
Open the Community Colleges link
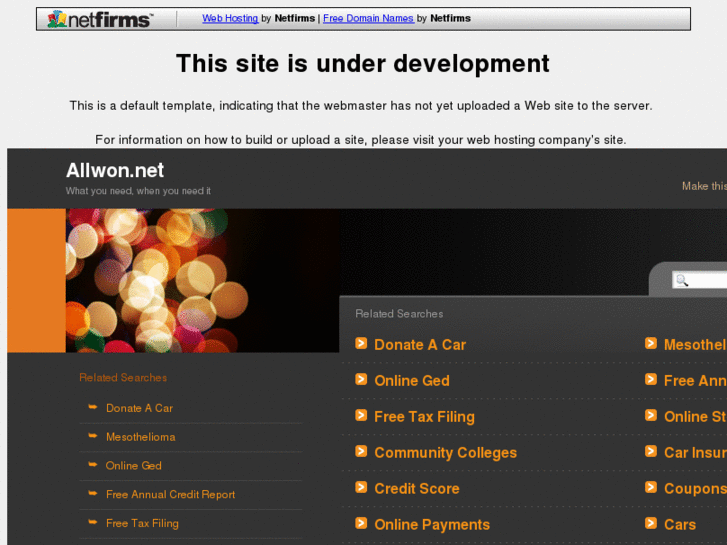[x=445, y=452]
